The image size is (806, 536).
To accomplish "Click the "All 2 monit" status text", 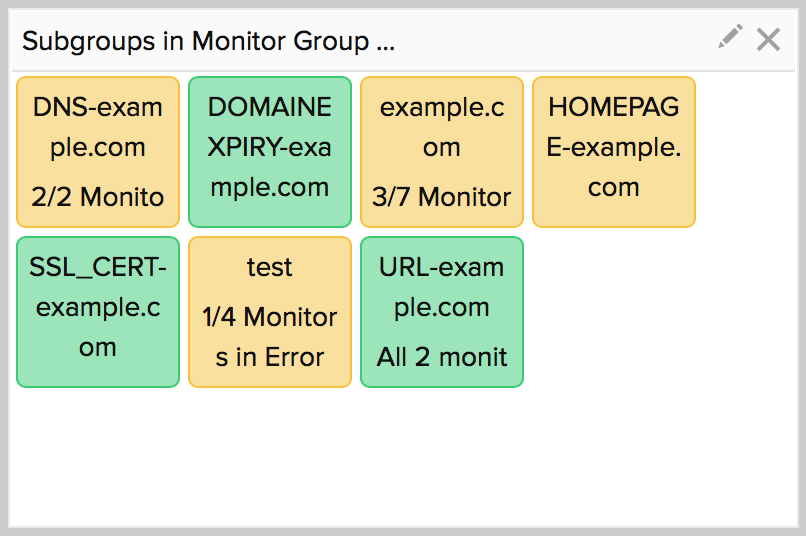I will pyautogui.click(x=441, y=357).
